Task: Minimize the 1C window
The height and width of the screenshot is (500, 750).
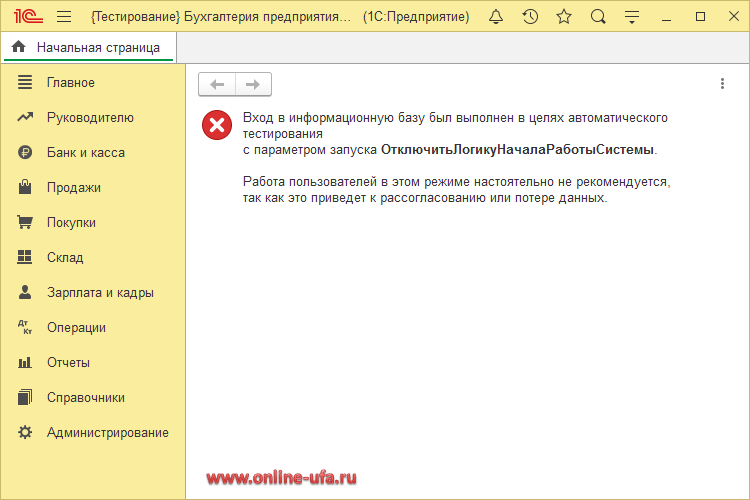Action: (666, 20)
